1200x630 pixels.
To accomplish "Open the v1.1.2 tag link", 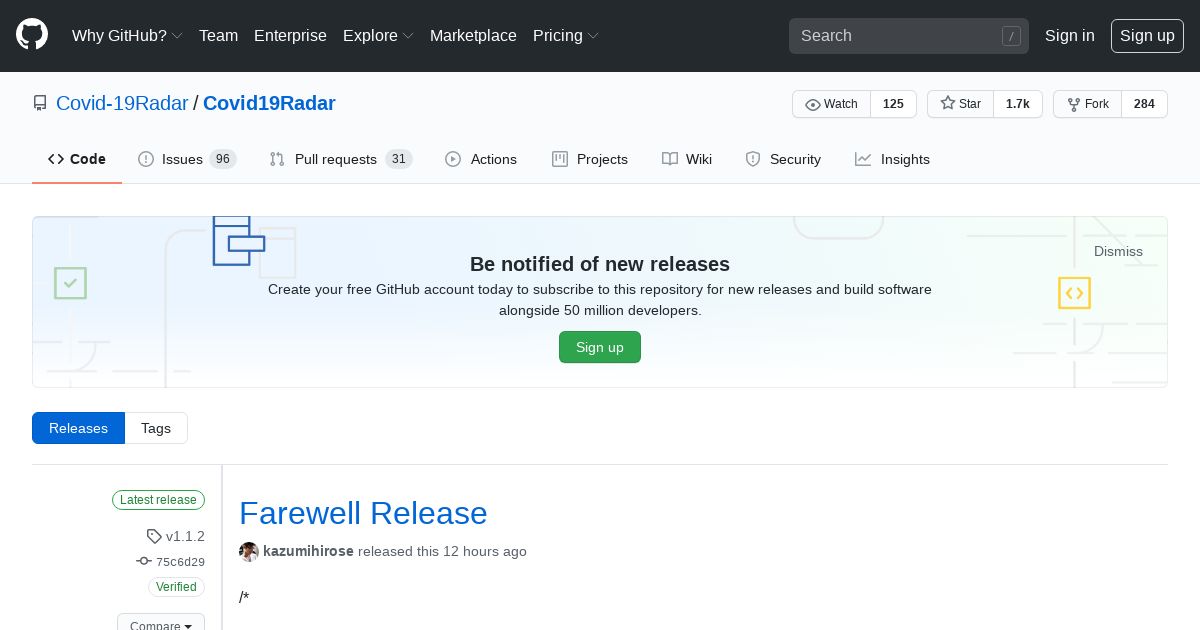I will tap(185, 536).
